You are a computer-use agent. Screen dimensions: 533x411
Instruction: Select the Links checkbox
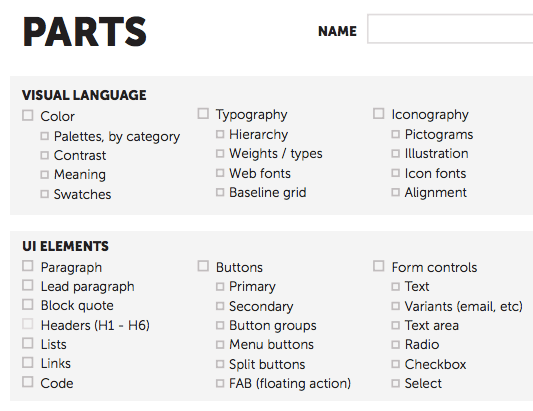tap(28, 363)
